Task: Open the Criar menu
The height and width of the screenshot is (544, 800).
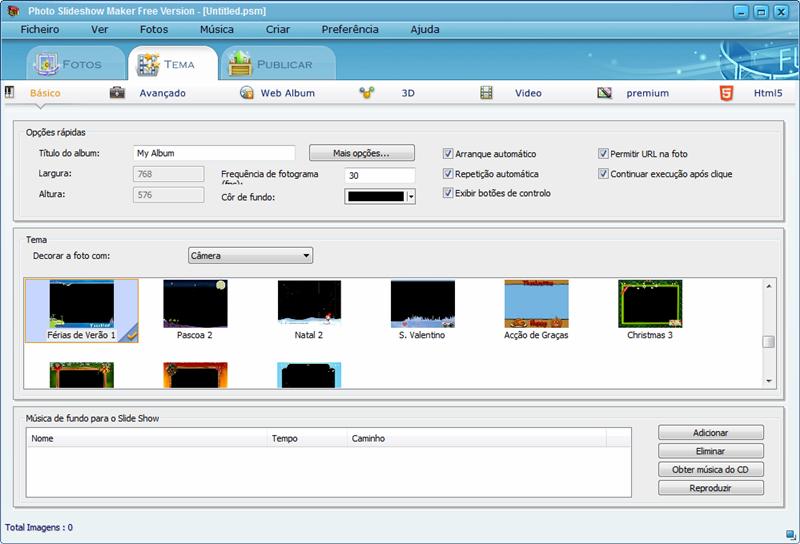Action: [278, 29]
